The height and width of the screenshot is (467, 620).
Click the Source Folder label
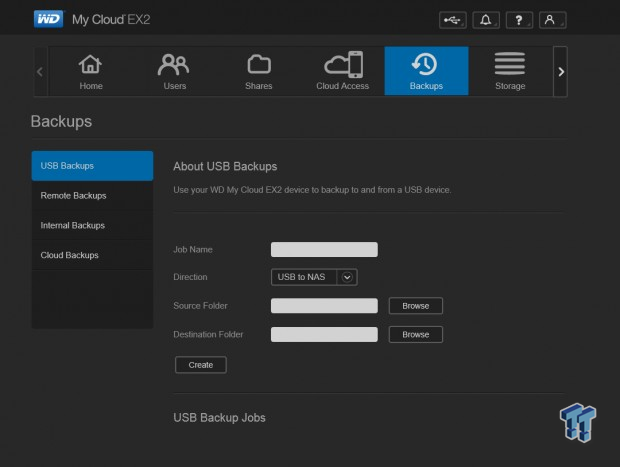click(200, 306)
